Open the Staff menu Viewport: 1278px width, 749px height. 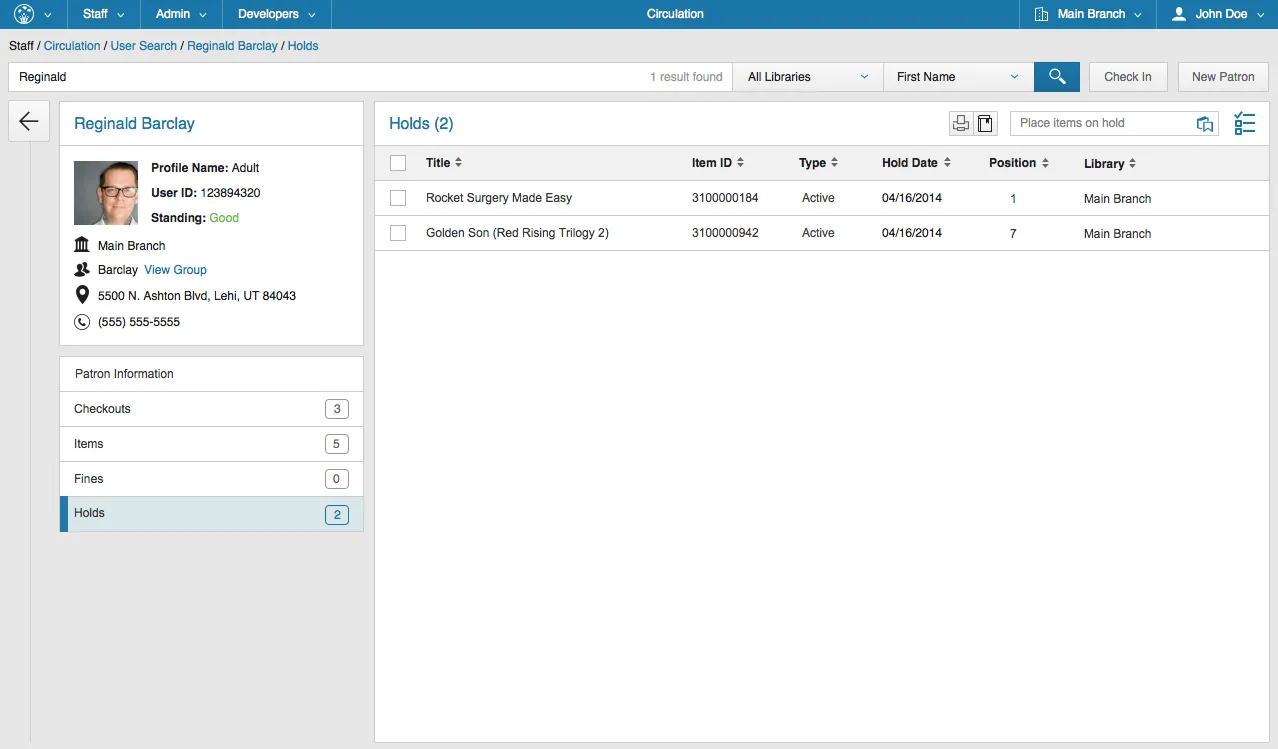(104, 14)
